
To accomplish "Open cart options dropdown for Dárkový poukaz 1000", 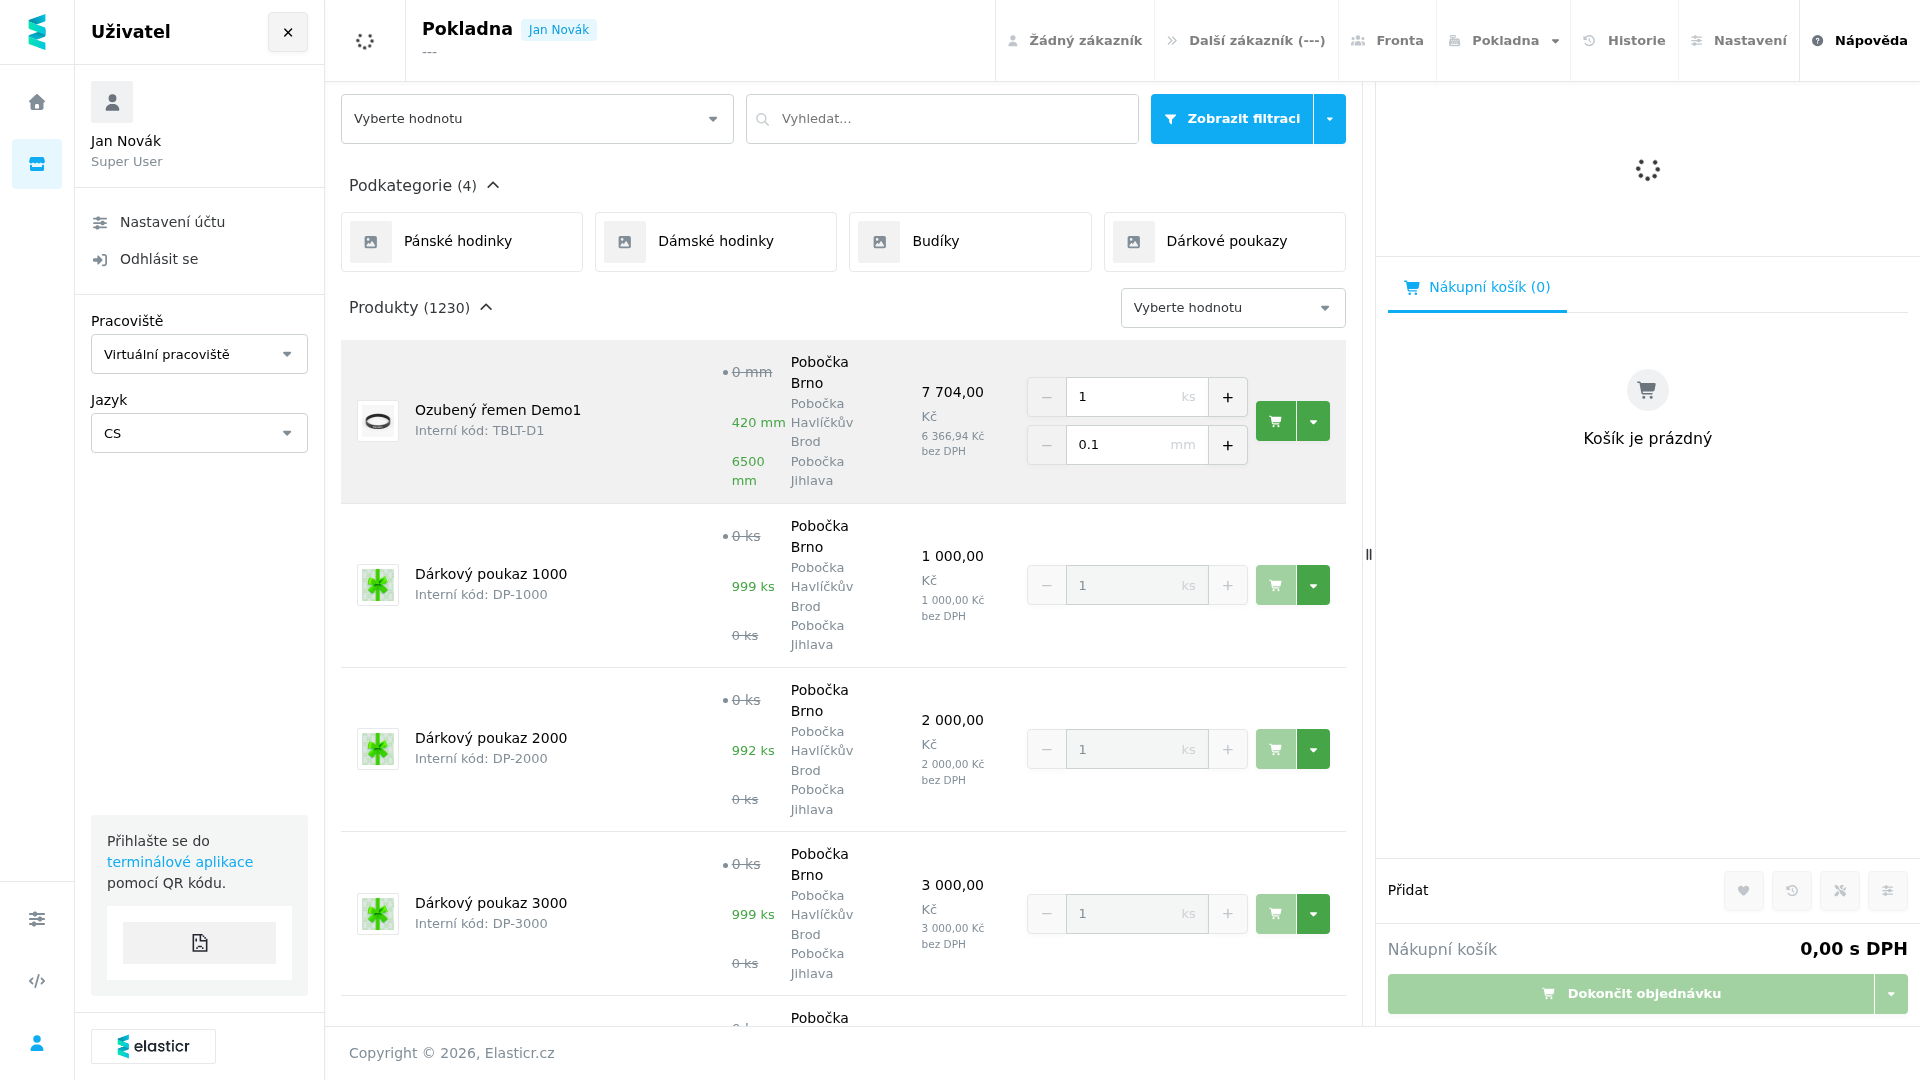I will coord(1314,585).
